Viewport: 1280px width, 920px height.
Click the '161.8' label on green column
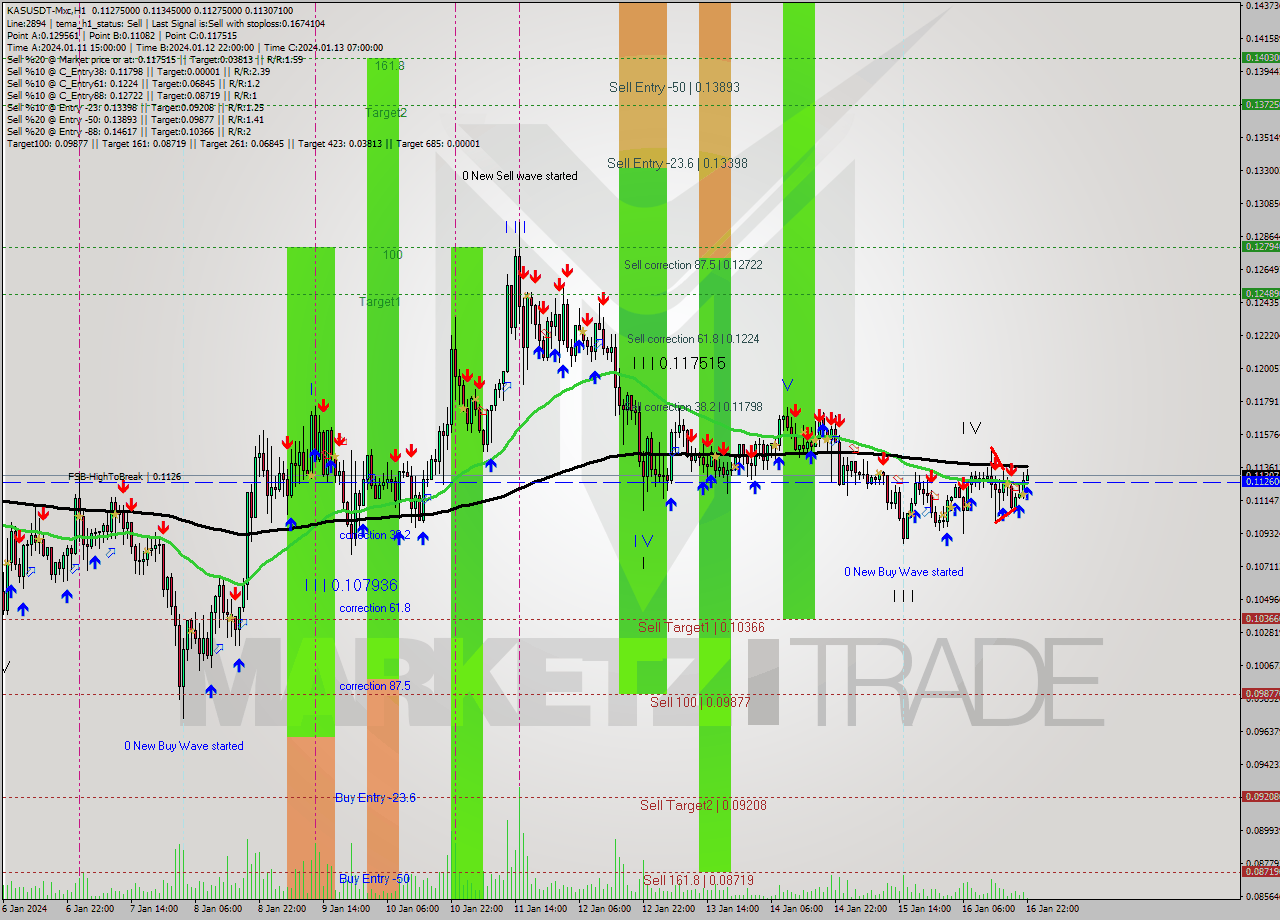point(390,65)
